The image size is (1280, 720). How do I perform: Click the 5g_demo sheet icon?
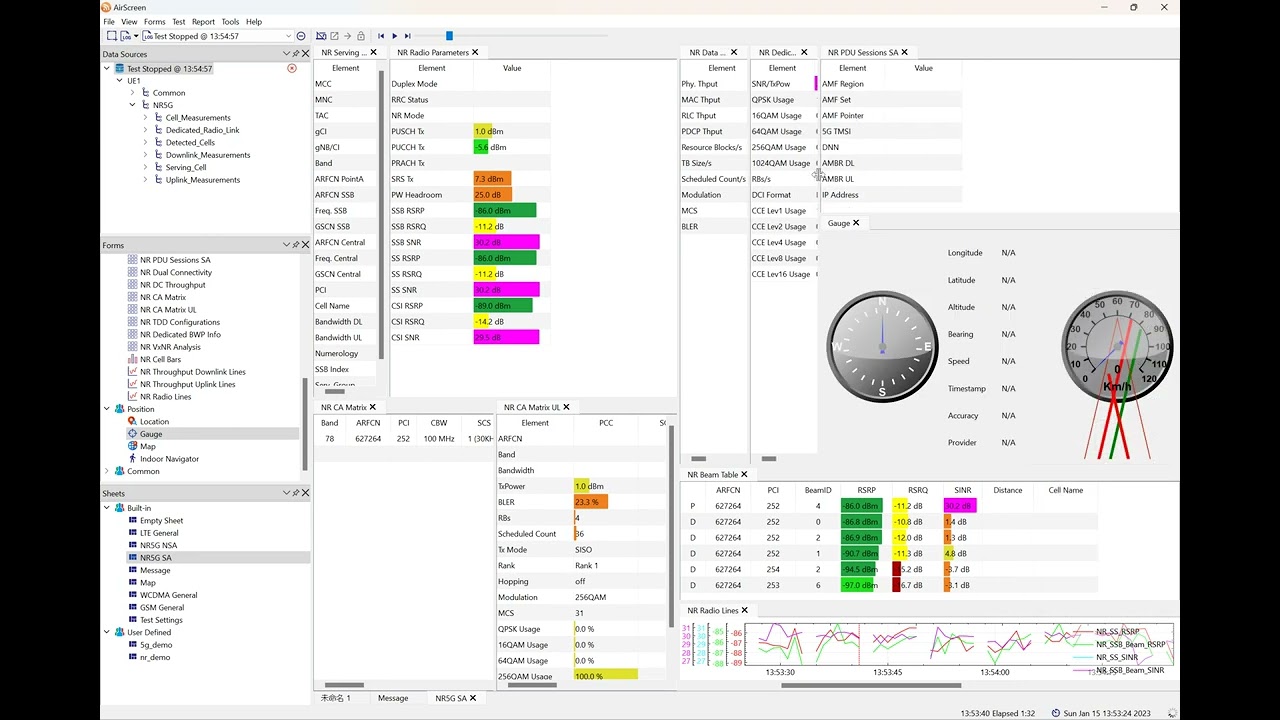(x=132, y=645)
